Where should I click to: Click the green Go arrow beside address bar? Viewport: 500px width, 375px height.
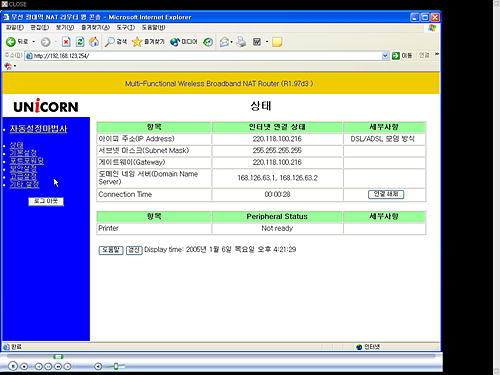click(396, 56)
